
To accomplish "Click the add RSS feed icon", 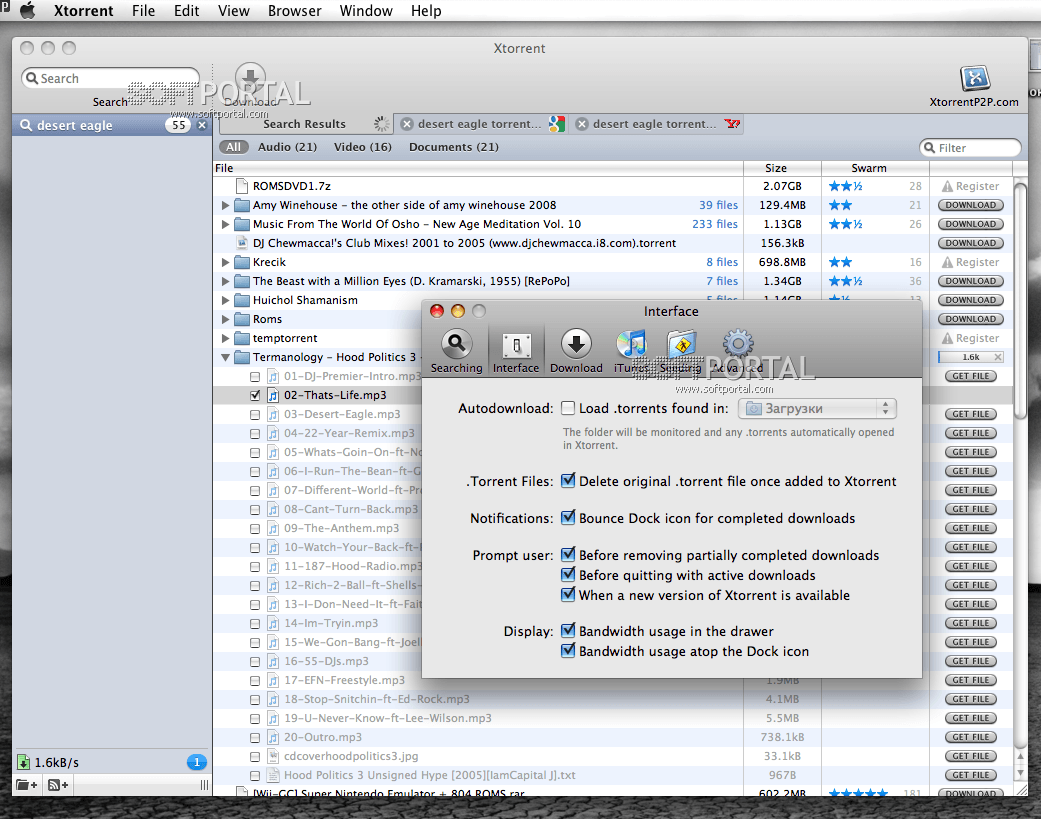I will click(58, 785).
